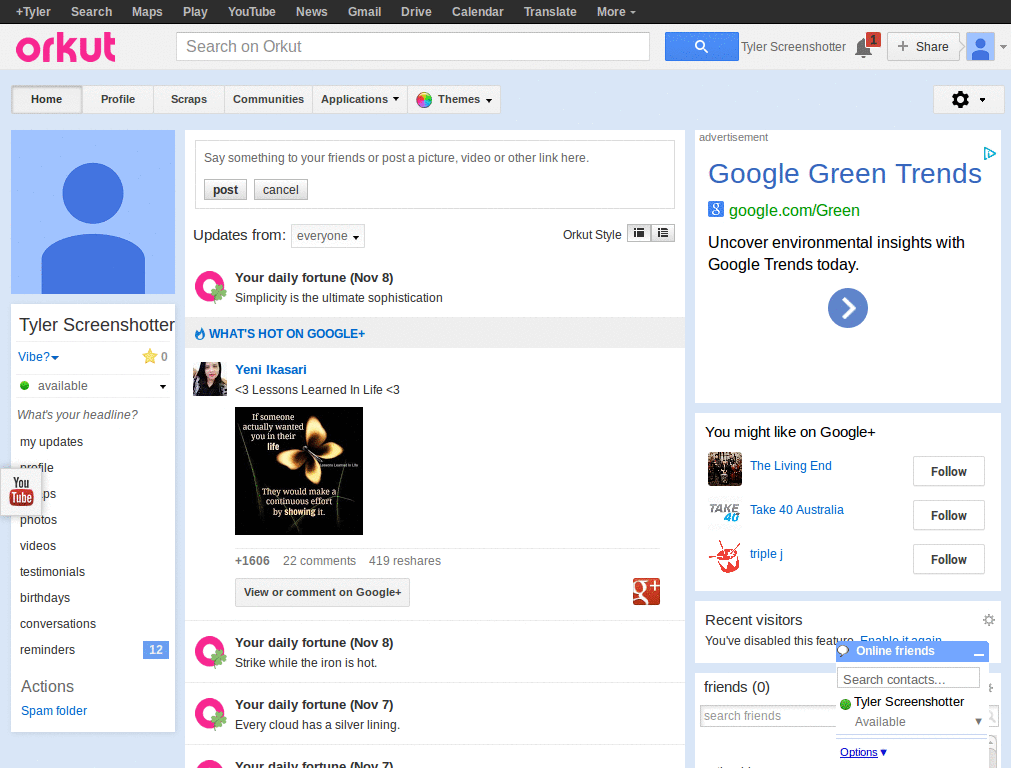1024x768 pixels.
Task: Click the Share button
Action: point(923,47)
